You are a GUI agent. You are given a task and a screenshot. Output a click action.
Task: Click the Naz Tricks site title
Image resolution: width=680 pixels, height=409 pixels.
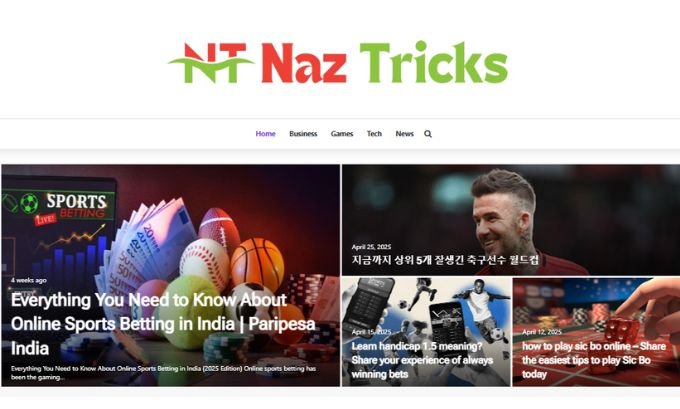384,62
